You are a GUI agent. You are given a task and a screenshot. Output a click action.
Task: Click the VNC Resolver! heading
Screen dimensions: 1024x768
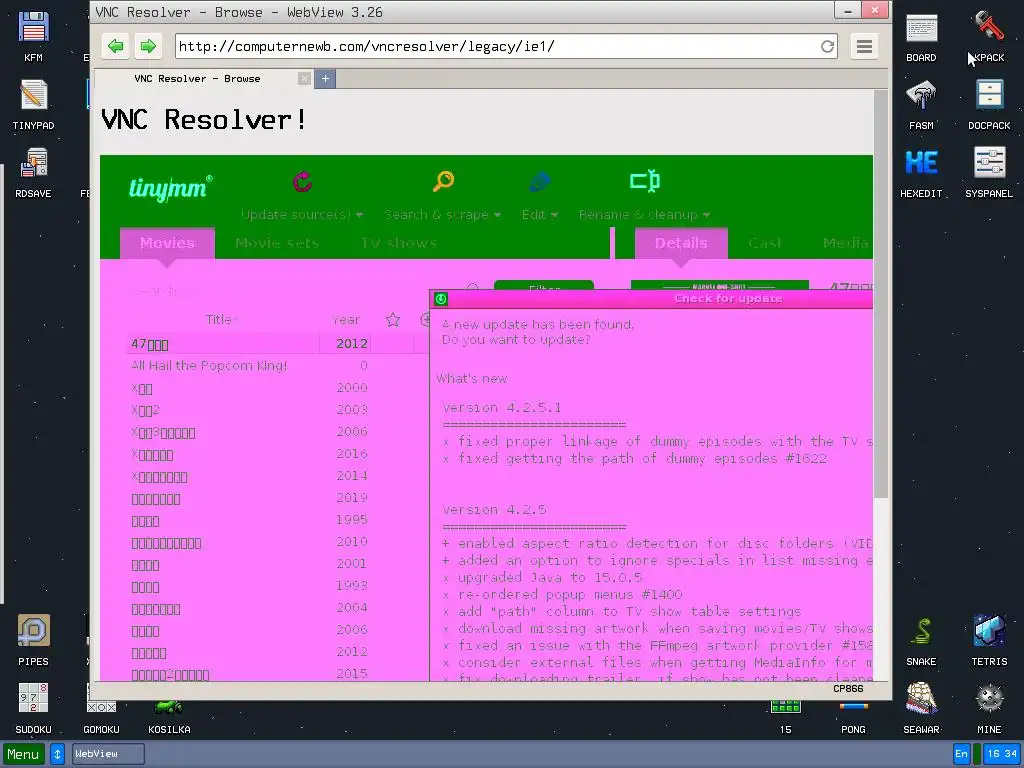click(204, 120)
